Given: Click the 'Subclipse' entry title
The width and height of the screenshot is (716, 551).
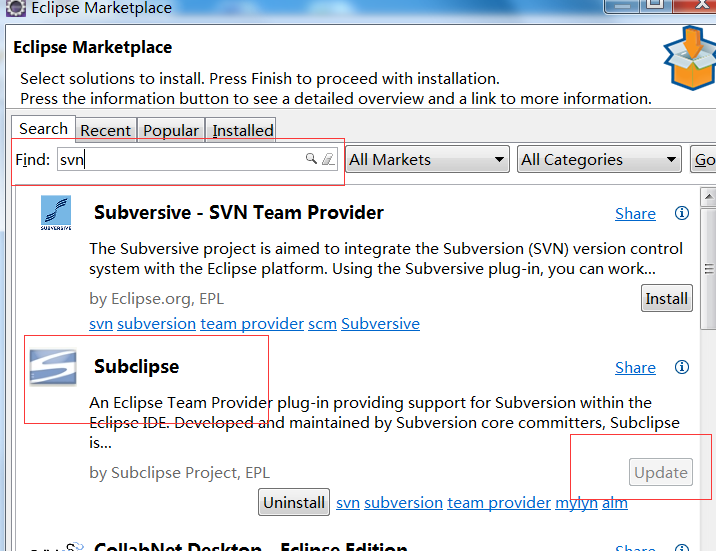Looking at the screenshot, I should (x=137, y=367).
